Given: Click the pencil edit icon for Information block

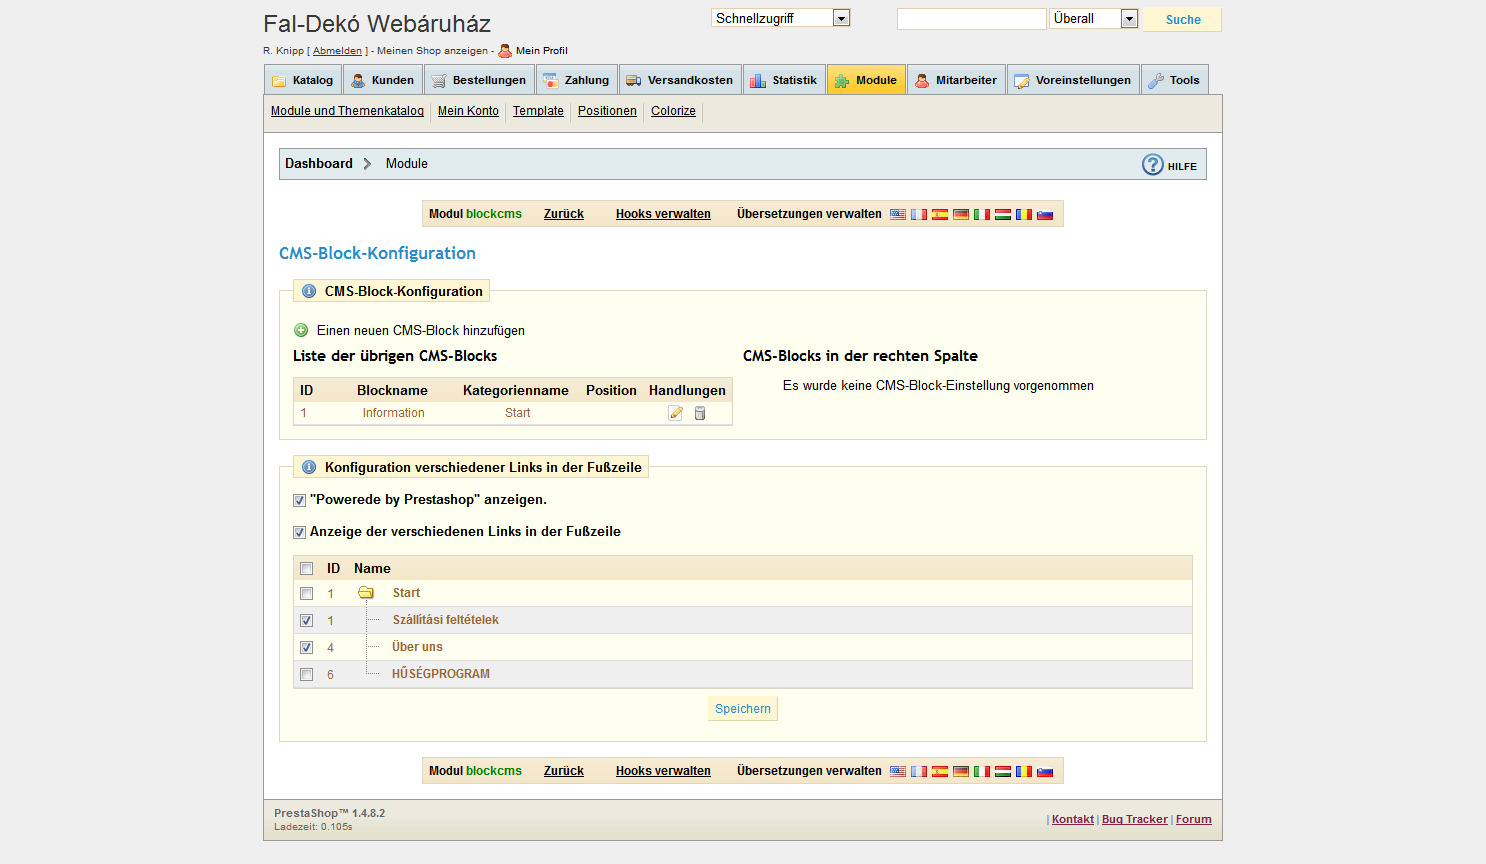Looking at the screenshot, I should pos(676,413).
